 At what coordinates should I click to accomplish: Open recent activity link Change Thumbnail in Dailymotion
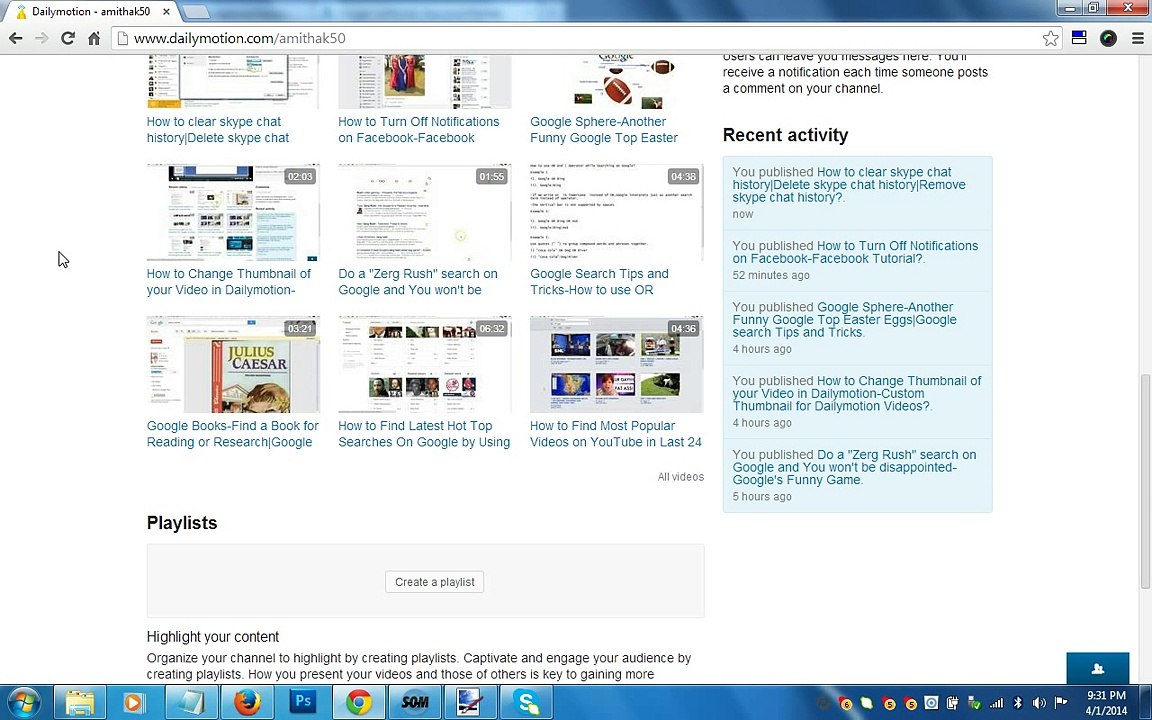[x=857, y=393]
